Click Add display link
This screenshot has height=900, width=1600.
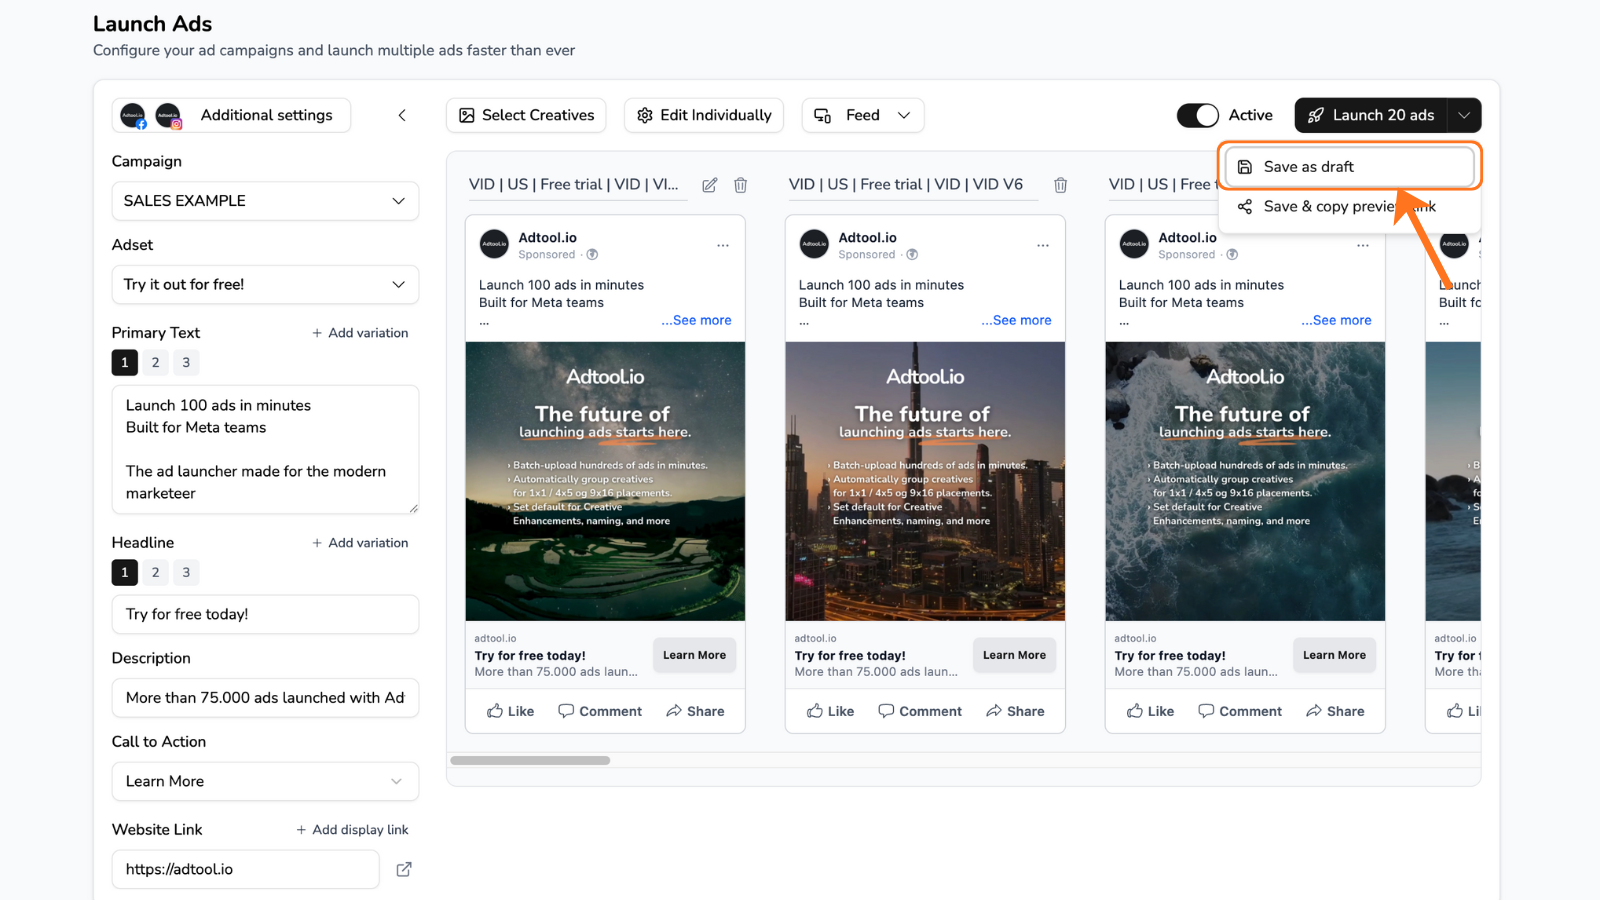pyautogui.click(x=352, y=830)
